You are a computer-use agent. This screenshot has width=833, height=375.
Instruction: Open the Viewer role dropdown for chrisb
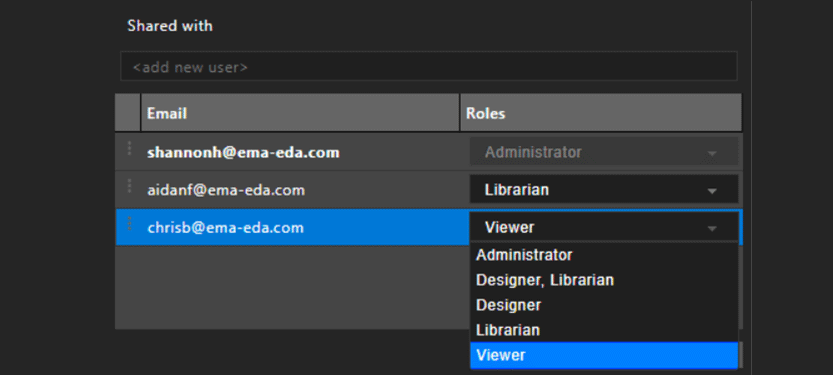(x=604, y=227)
